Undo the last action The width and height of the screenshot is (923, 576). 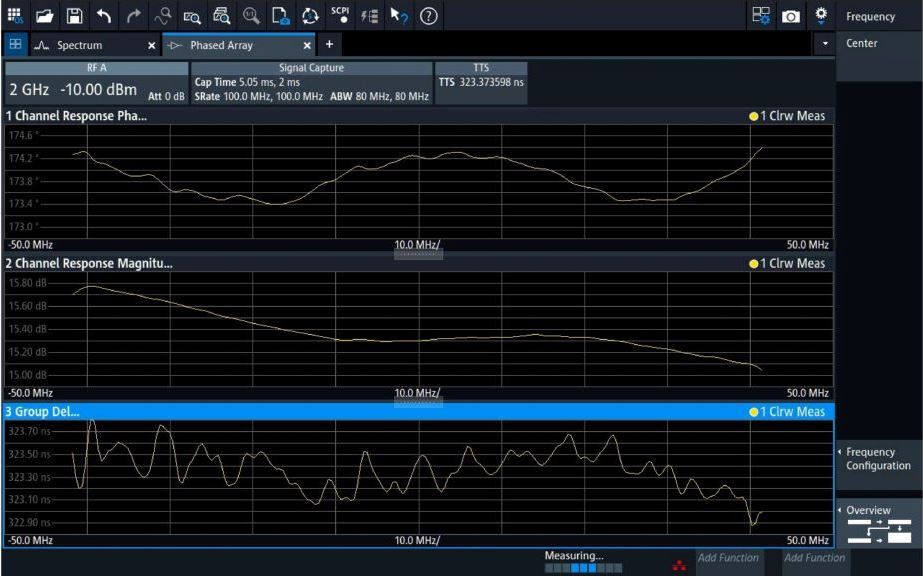point(104,15)
